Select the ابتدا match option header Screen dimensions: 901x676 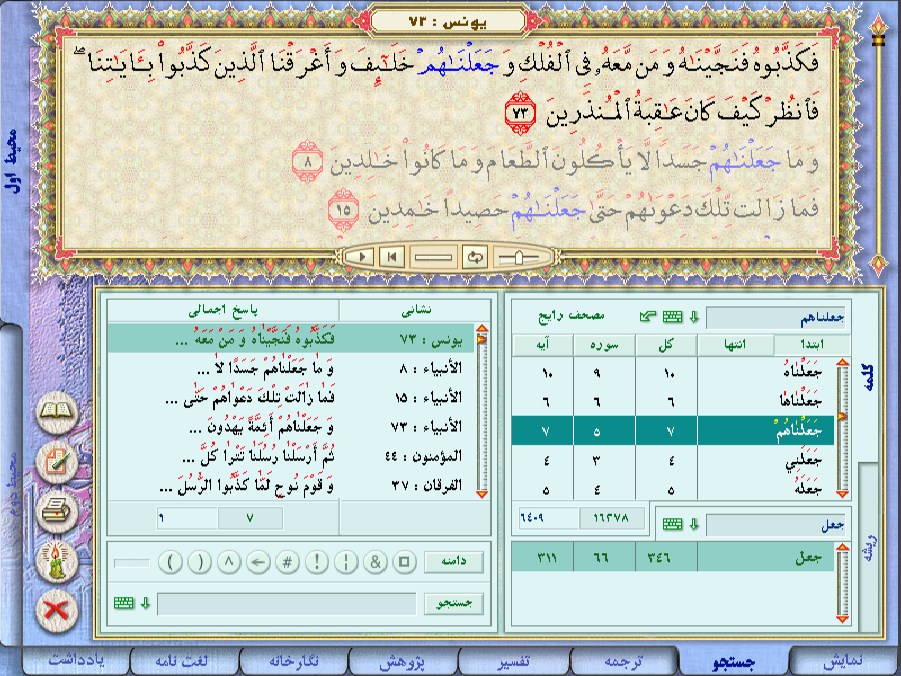tap(812, 345)
